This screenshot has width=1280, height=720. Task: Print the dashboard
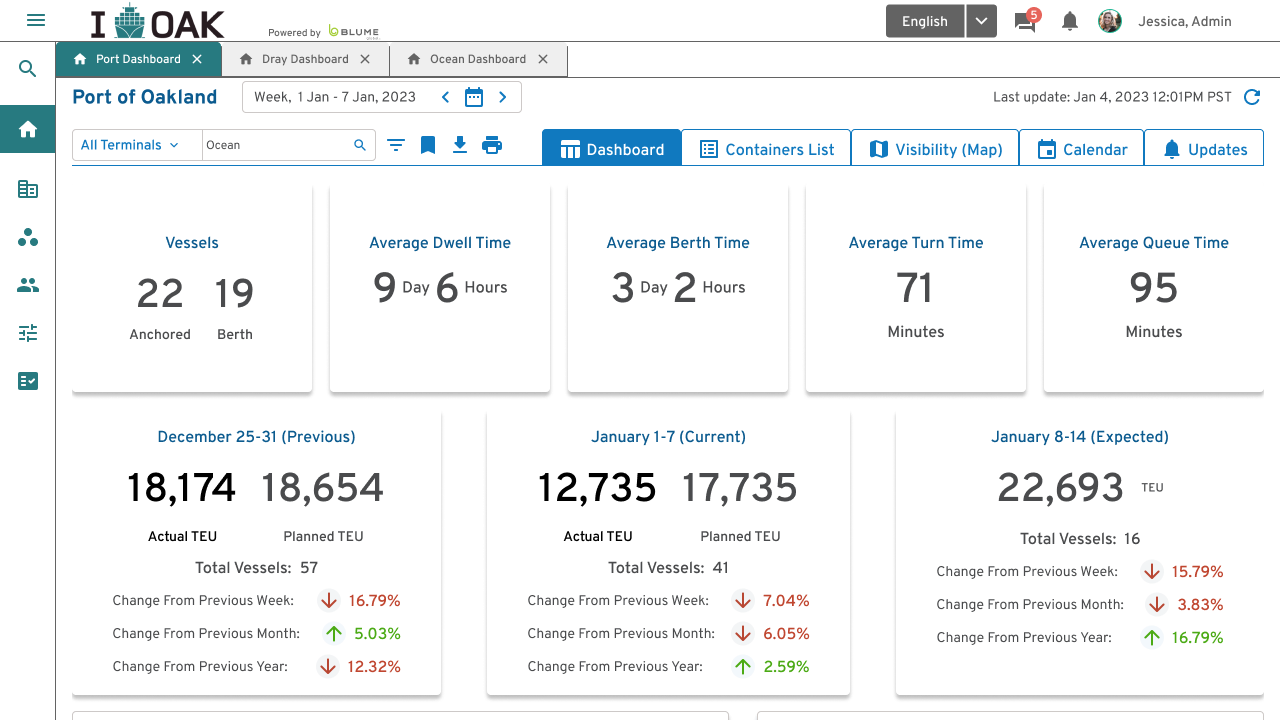[x=492, y=145]
